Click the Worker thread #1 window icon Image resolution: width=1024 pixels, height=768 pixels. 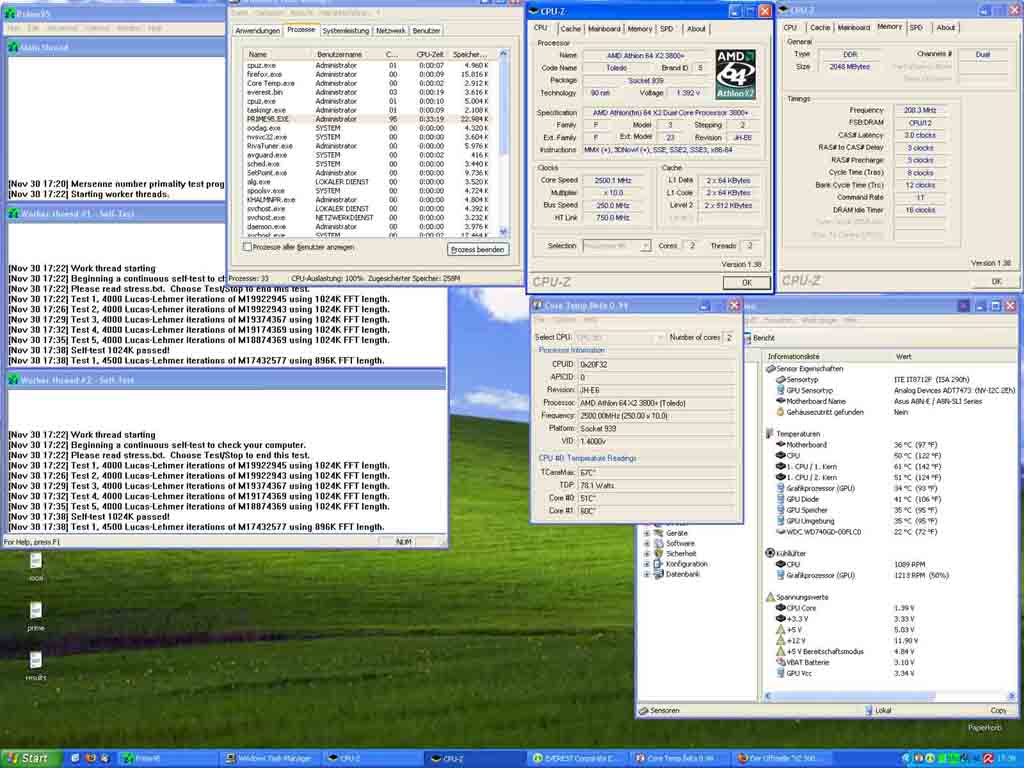tap(12, 214)
